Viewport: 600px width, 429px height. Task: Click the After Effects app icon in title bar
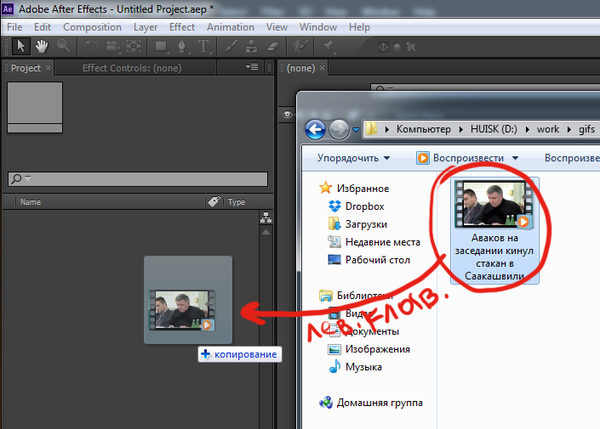click(x=8, y=9)
